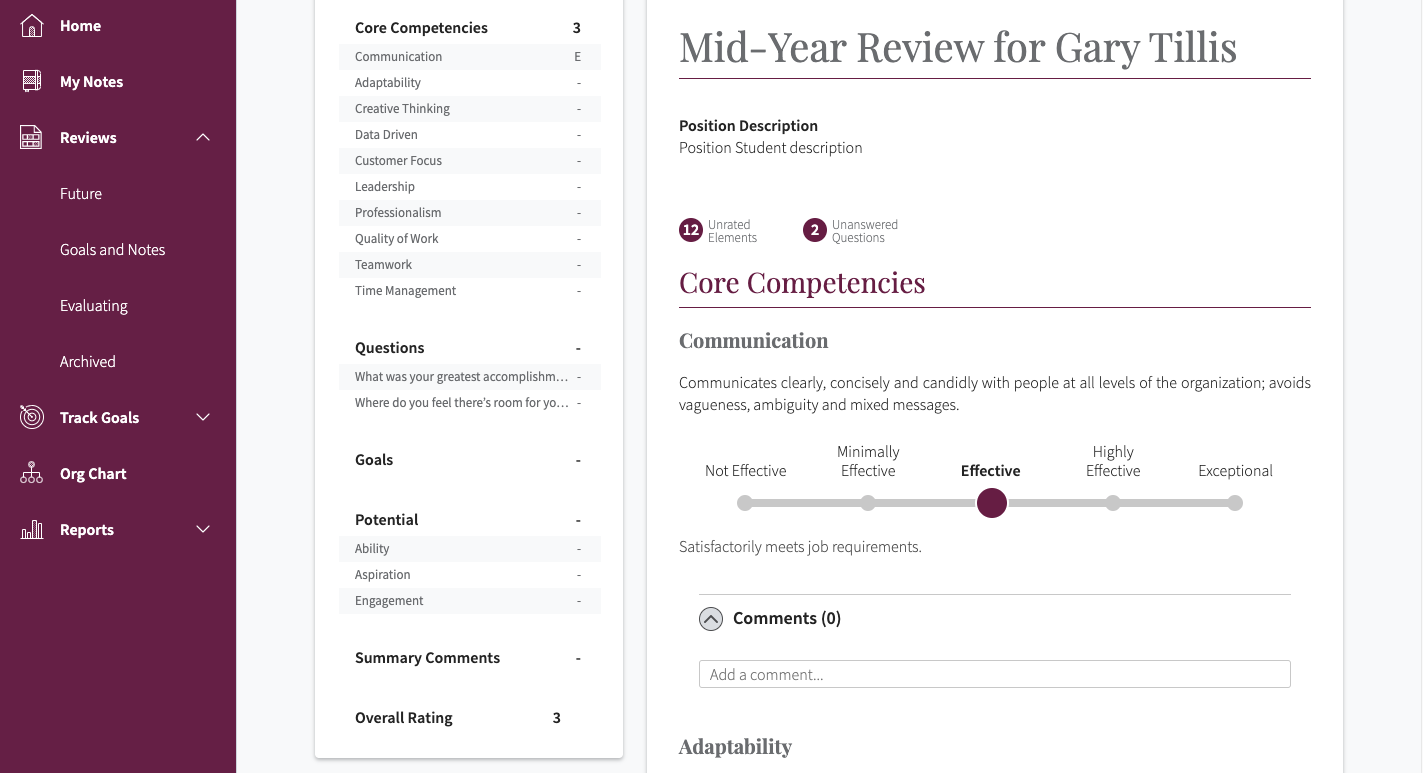Go to Archived reviews
The width and height of the screenshot is (1423, 773).
tap(88, 362)
